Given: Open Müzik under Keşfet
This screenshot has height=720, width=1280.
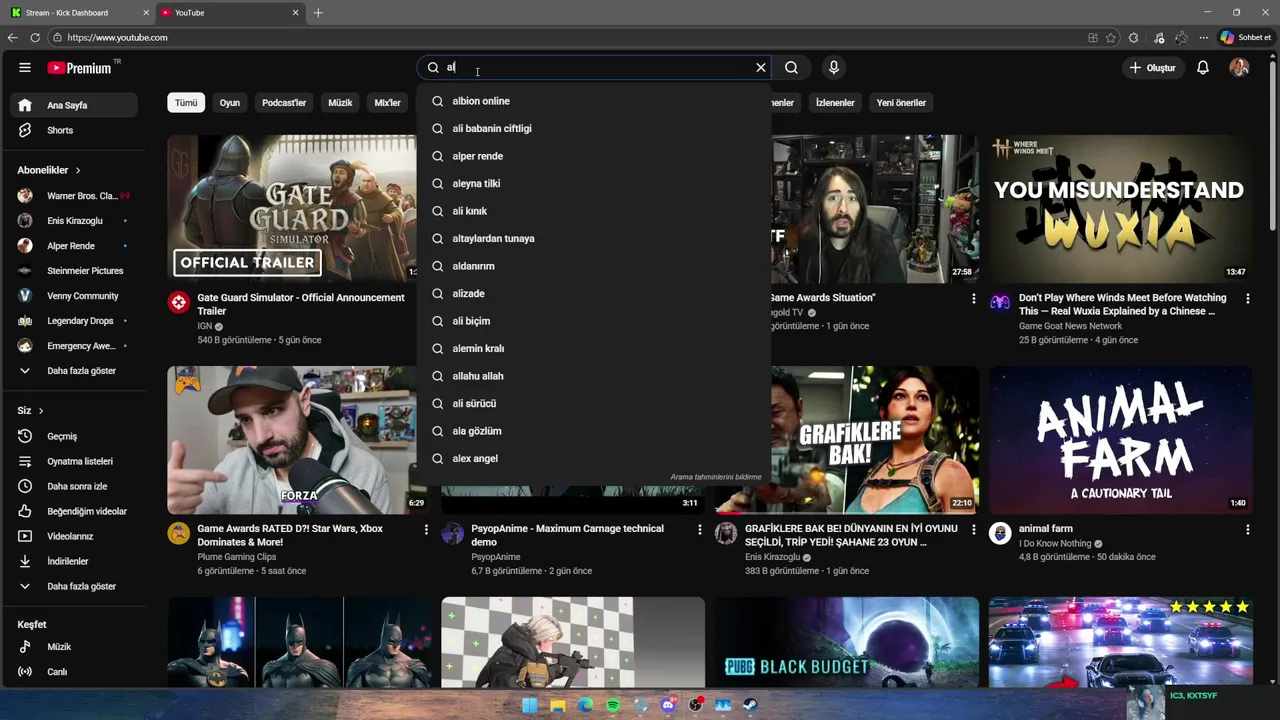Looking at the screenshot, I should [74, 647].
